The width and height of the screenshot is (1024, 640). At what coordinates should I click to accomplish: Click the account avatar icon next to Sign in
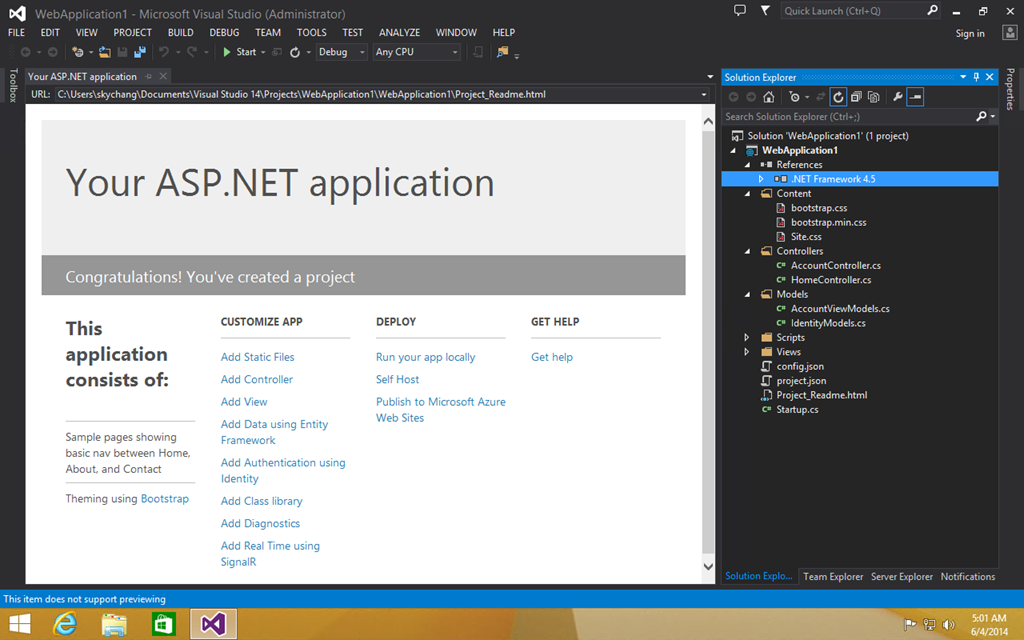coord(1010,33)
